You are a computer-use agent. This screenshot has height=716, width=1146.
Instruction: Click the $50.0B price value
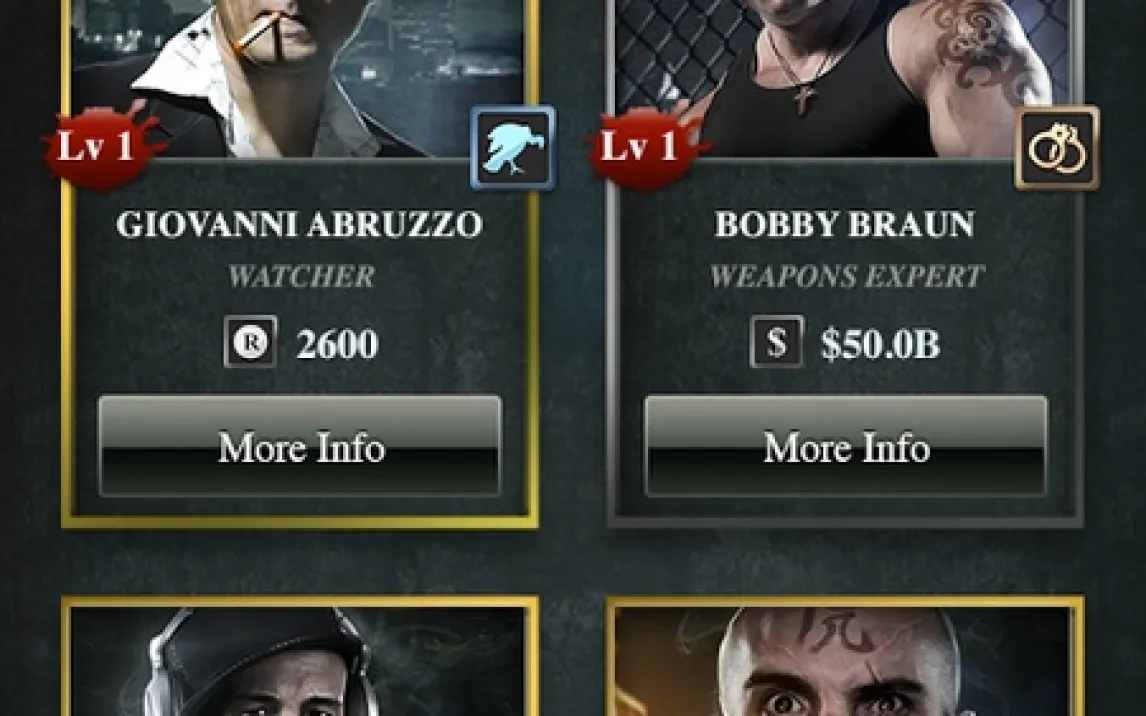coord(880,344)
